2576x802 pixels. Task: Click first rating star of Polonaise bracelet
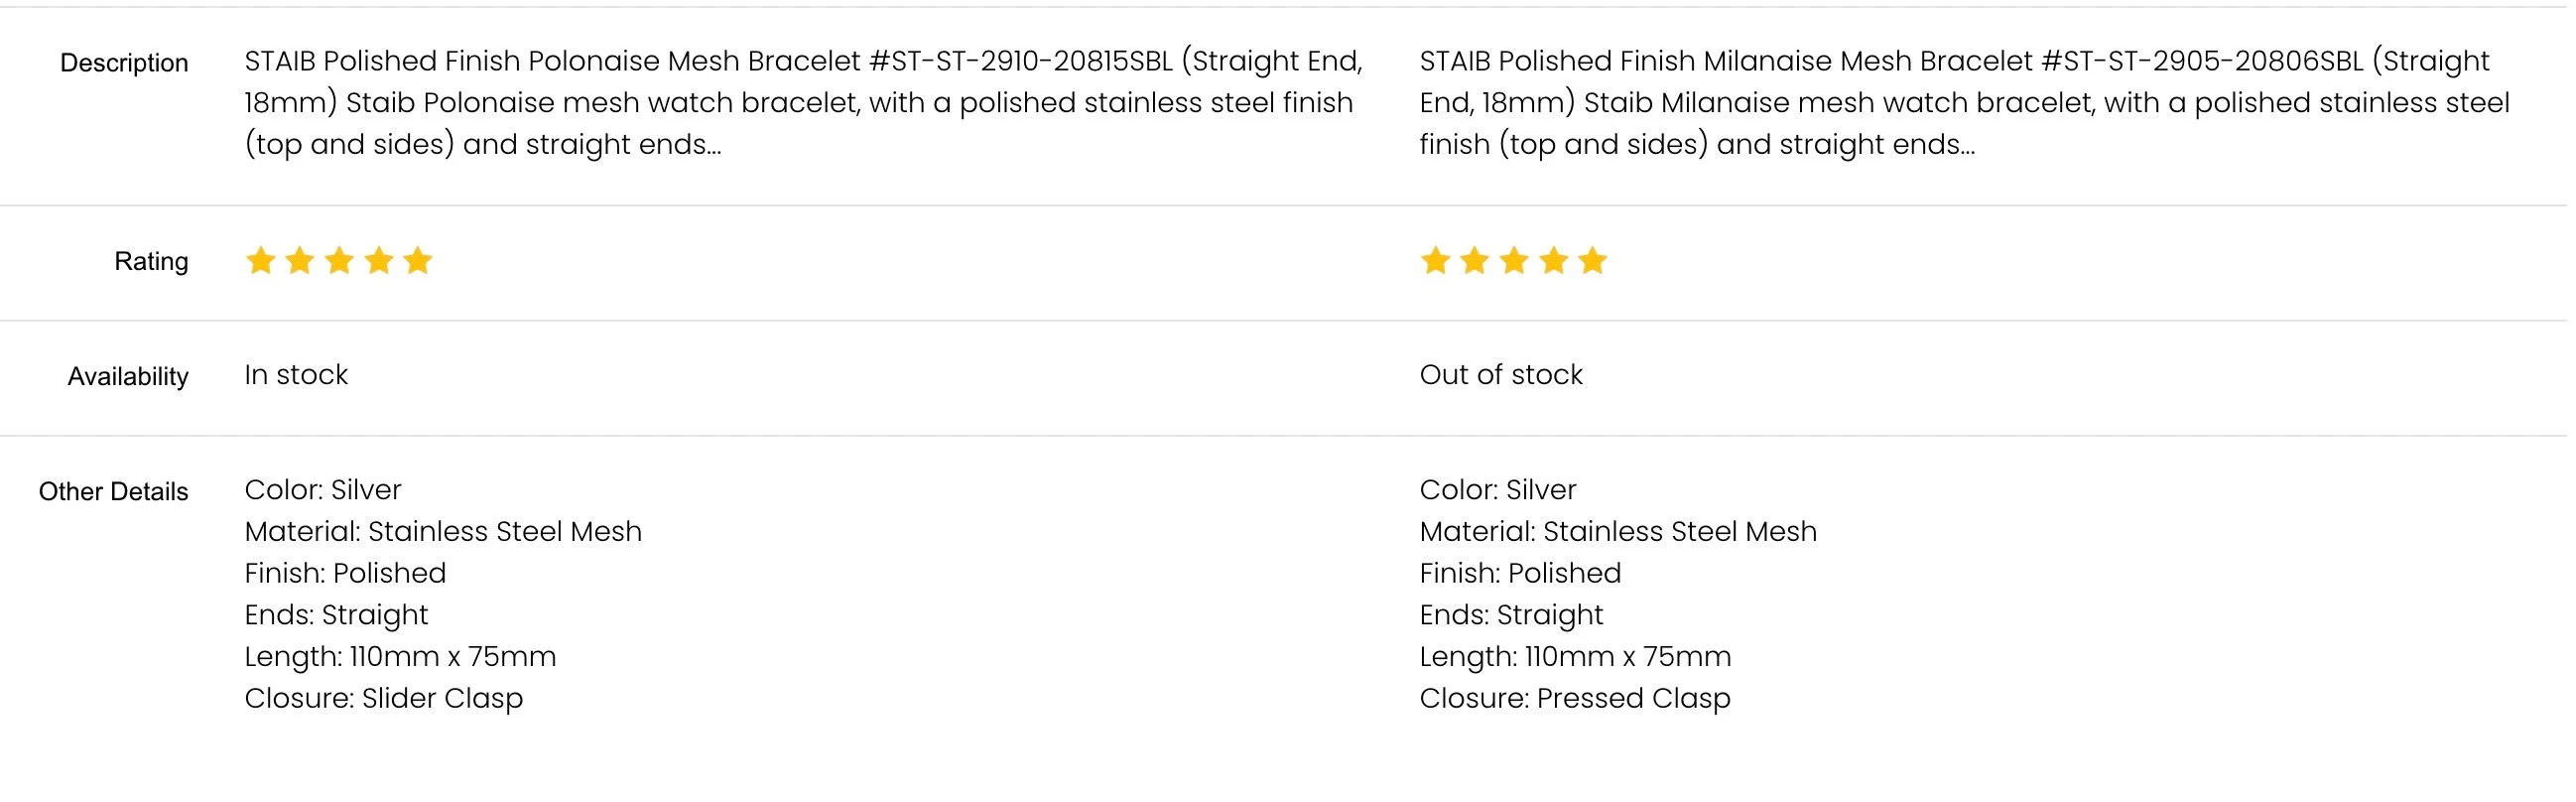tap(261, 261)
